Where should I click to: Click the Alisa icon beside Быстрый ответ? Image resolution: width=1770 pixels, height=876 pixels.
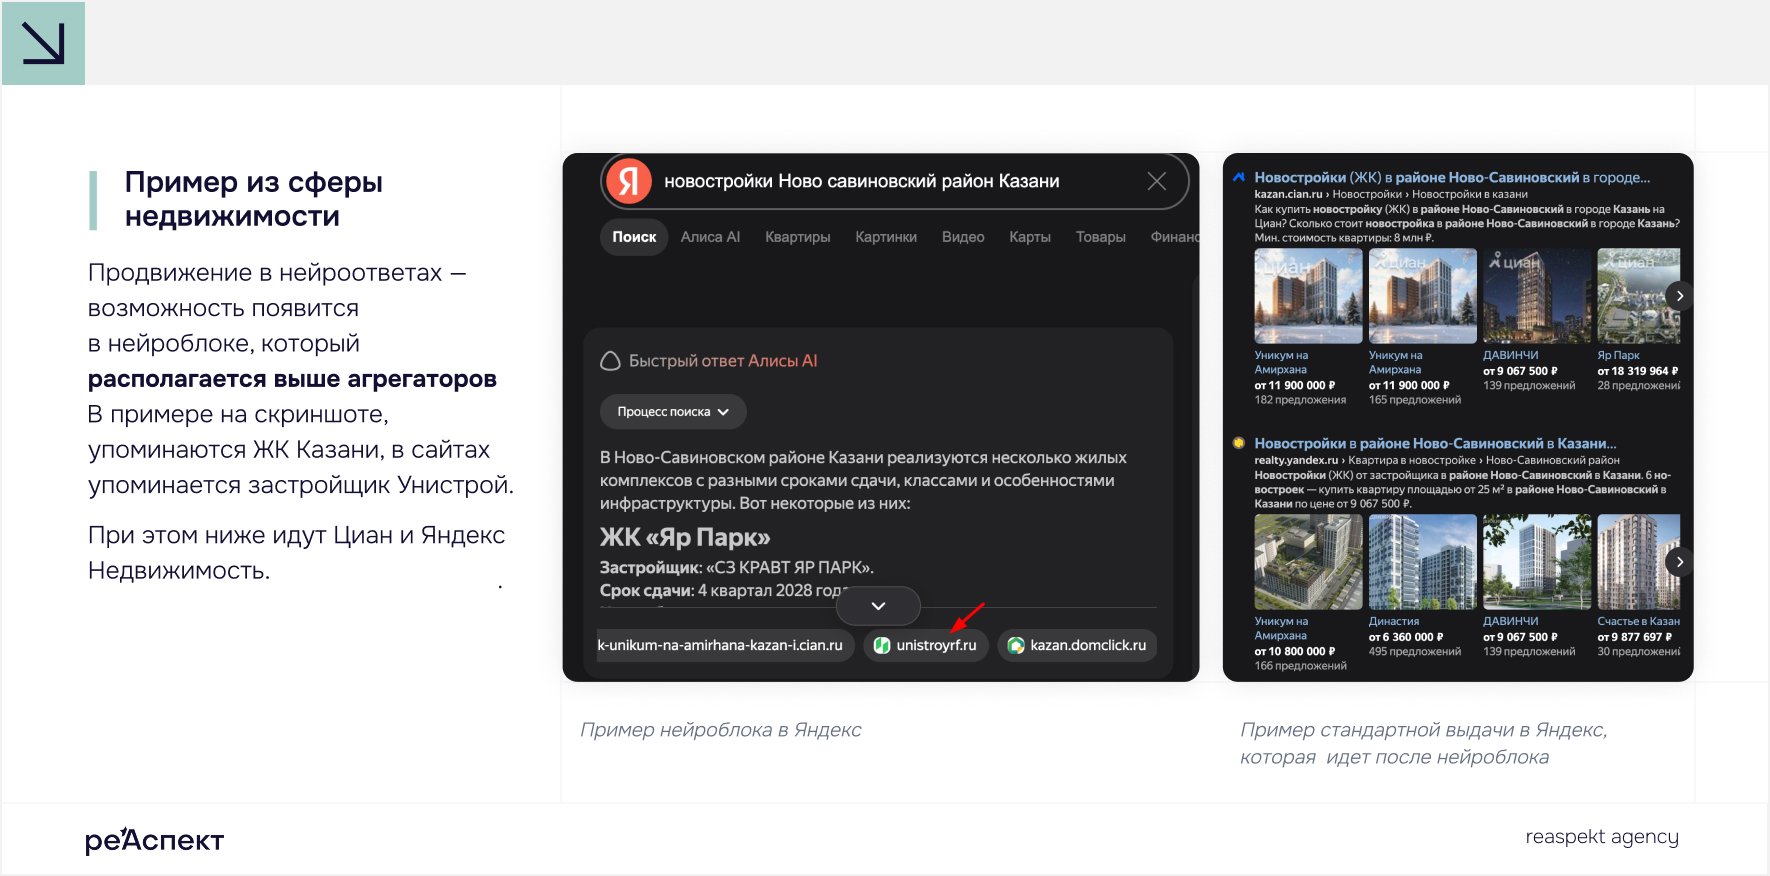click(x=610, y=361)
